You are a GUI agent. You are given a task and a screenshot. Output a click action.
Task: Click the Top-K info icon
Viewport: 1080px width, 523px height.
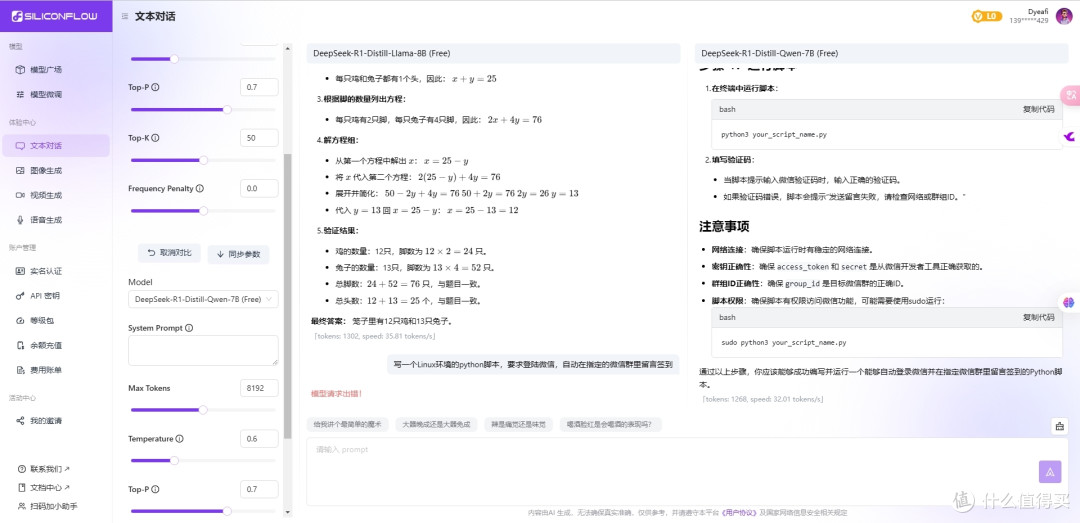coord(155,138)
